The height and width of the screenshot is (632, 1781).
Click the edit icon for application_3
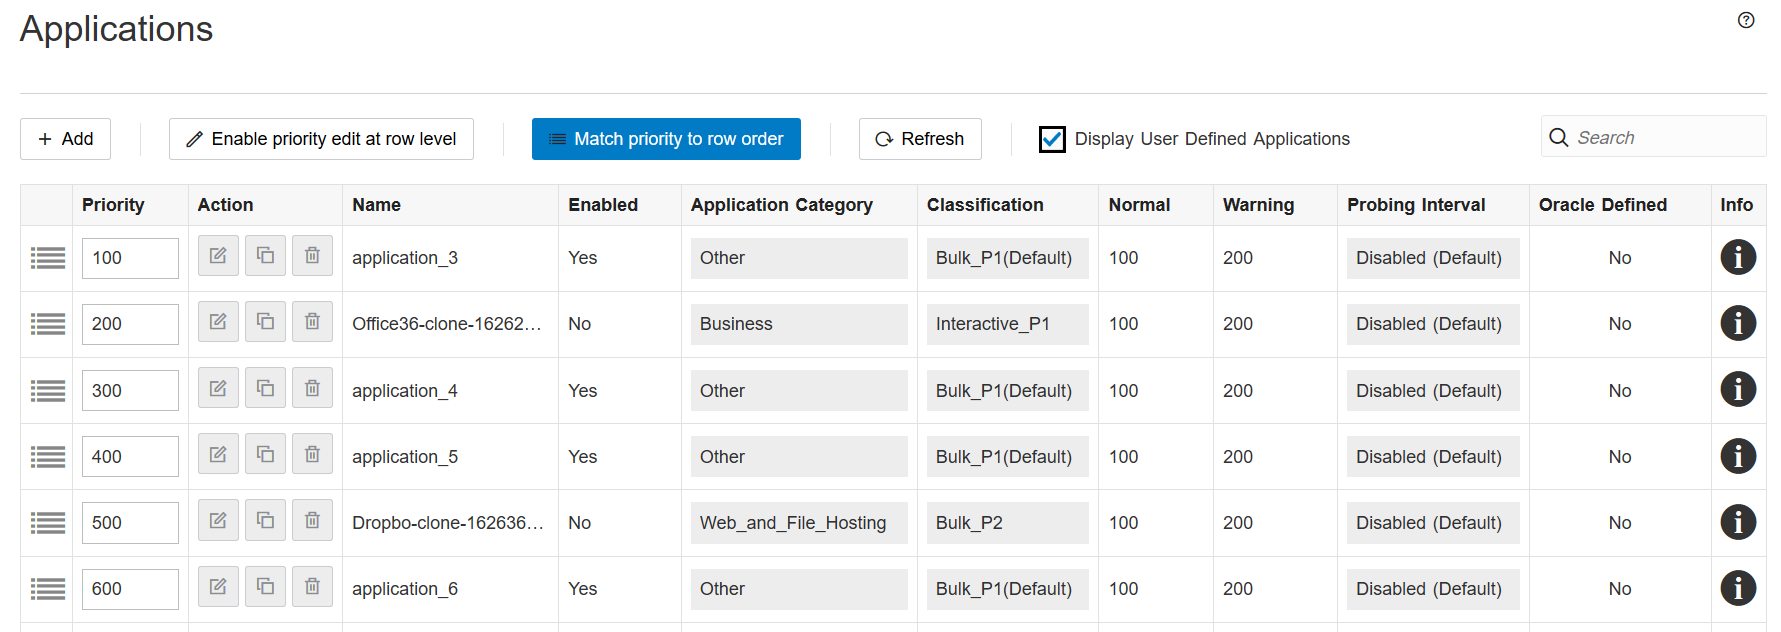click(218, 256)
